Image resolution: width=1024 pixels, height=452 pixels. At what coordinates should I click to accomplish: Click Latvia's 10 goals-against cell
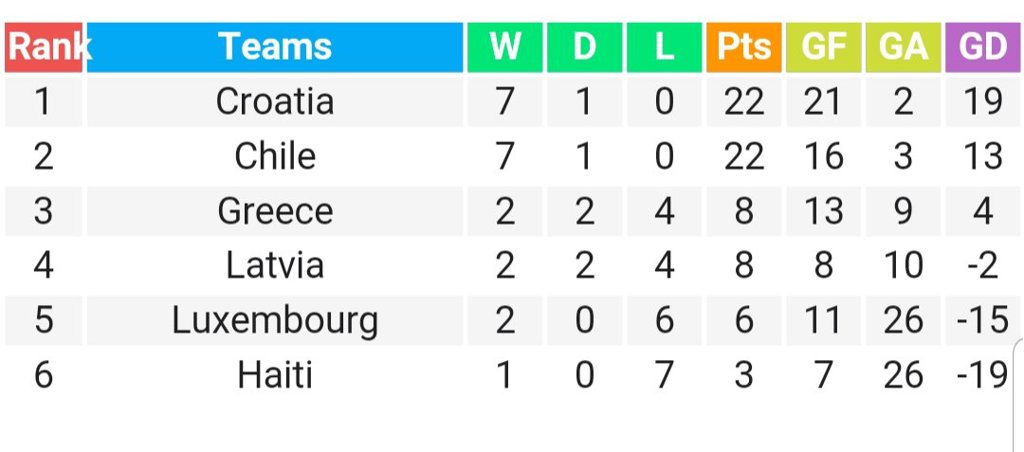[903, 266]
